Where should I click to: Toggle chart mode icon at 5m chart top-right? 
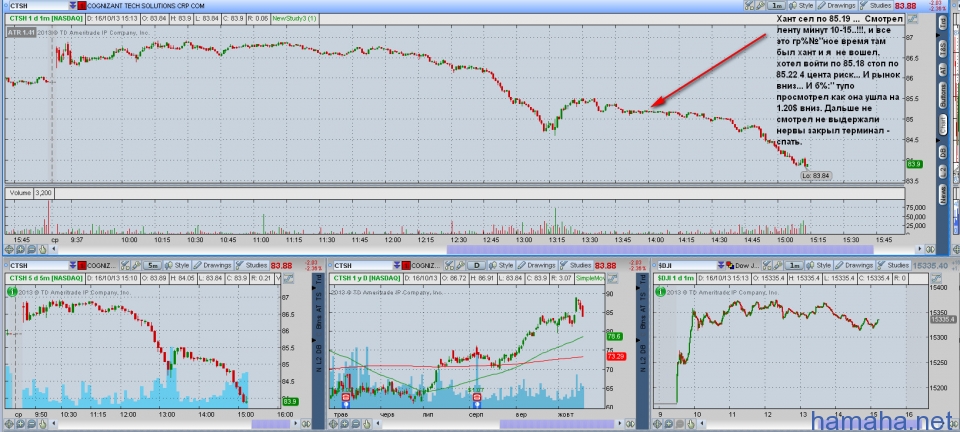pos(288,278)
